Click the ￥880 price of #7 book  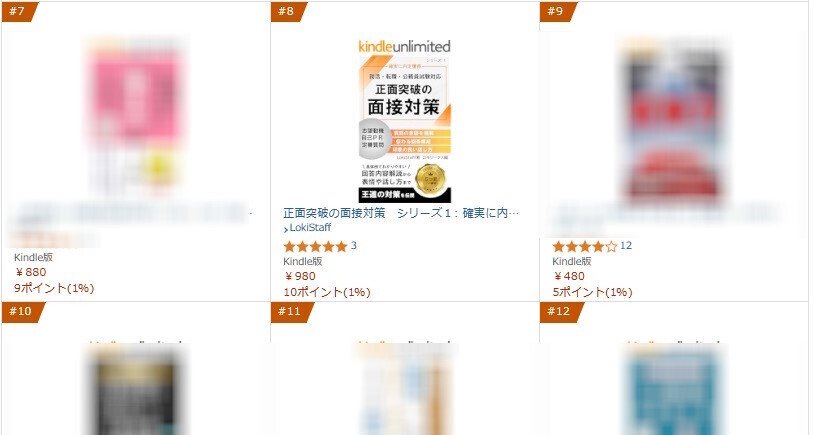30,272
